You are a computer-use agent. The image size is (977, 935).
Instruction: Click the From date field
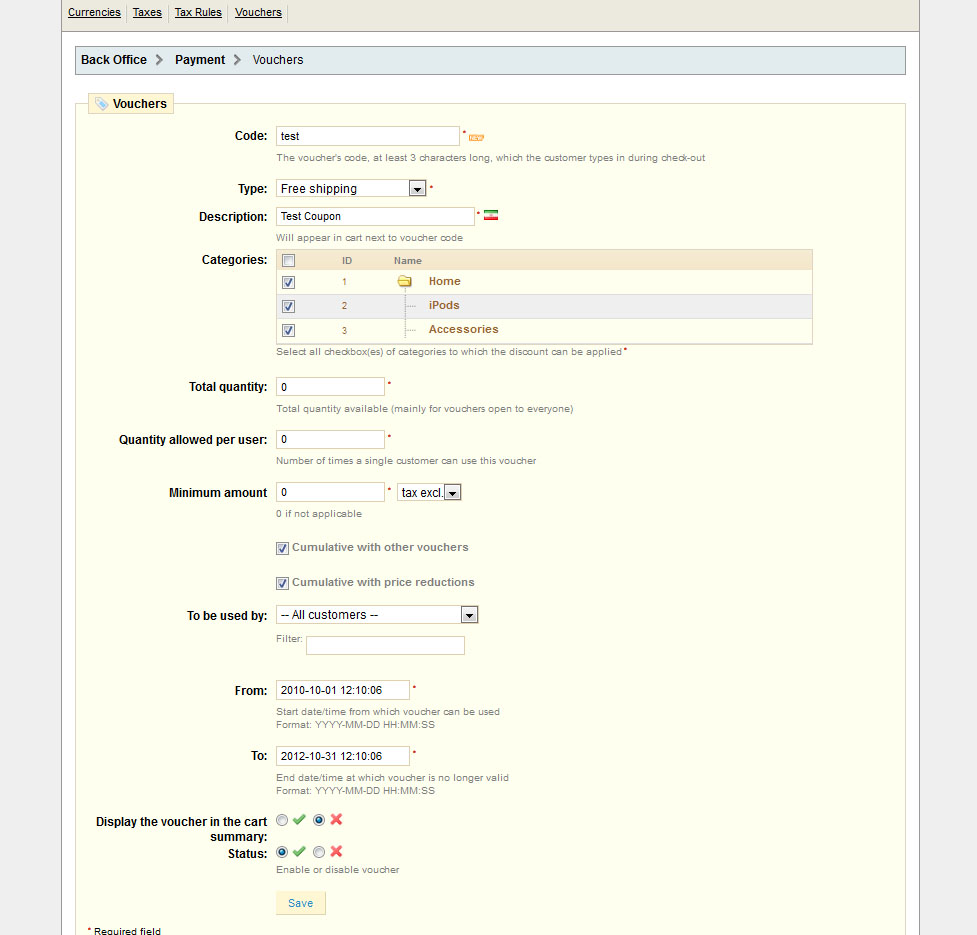coord(343,690)
